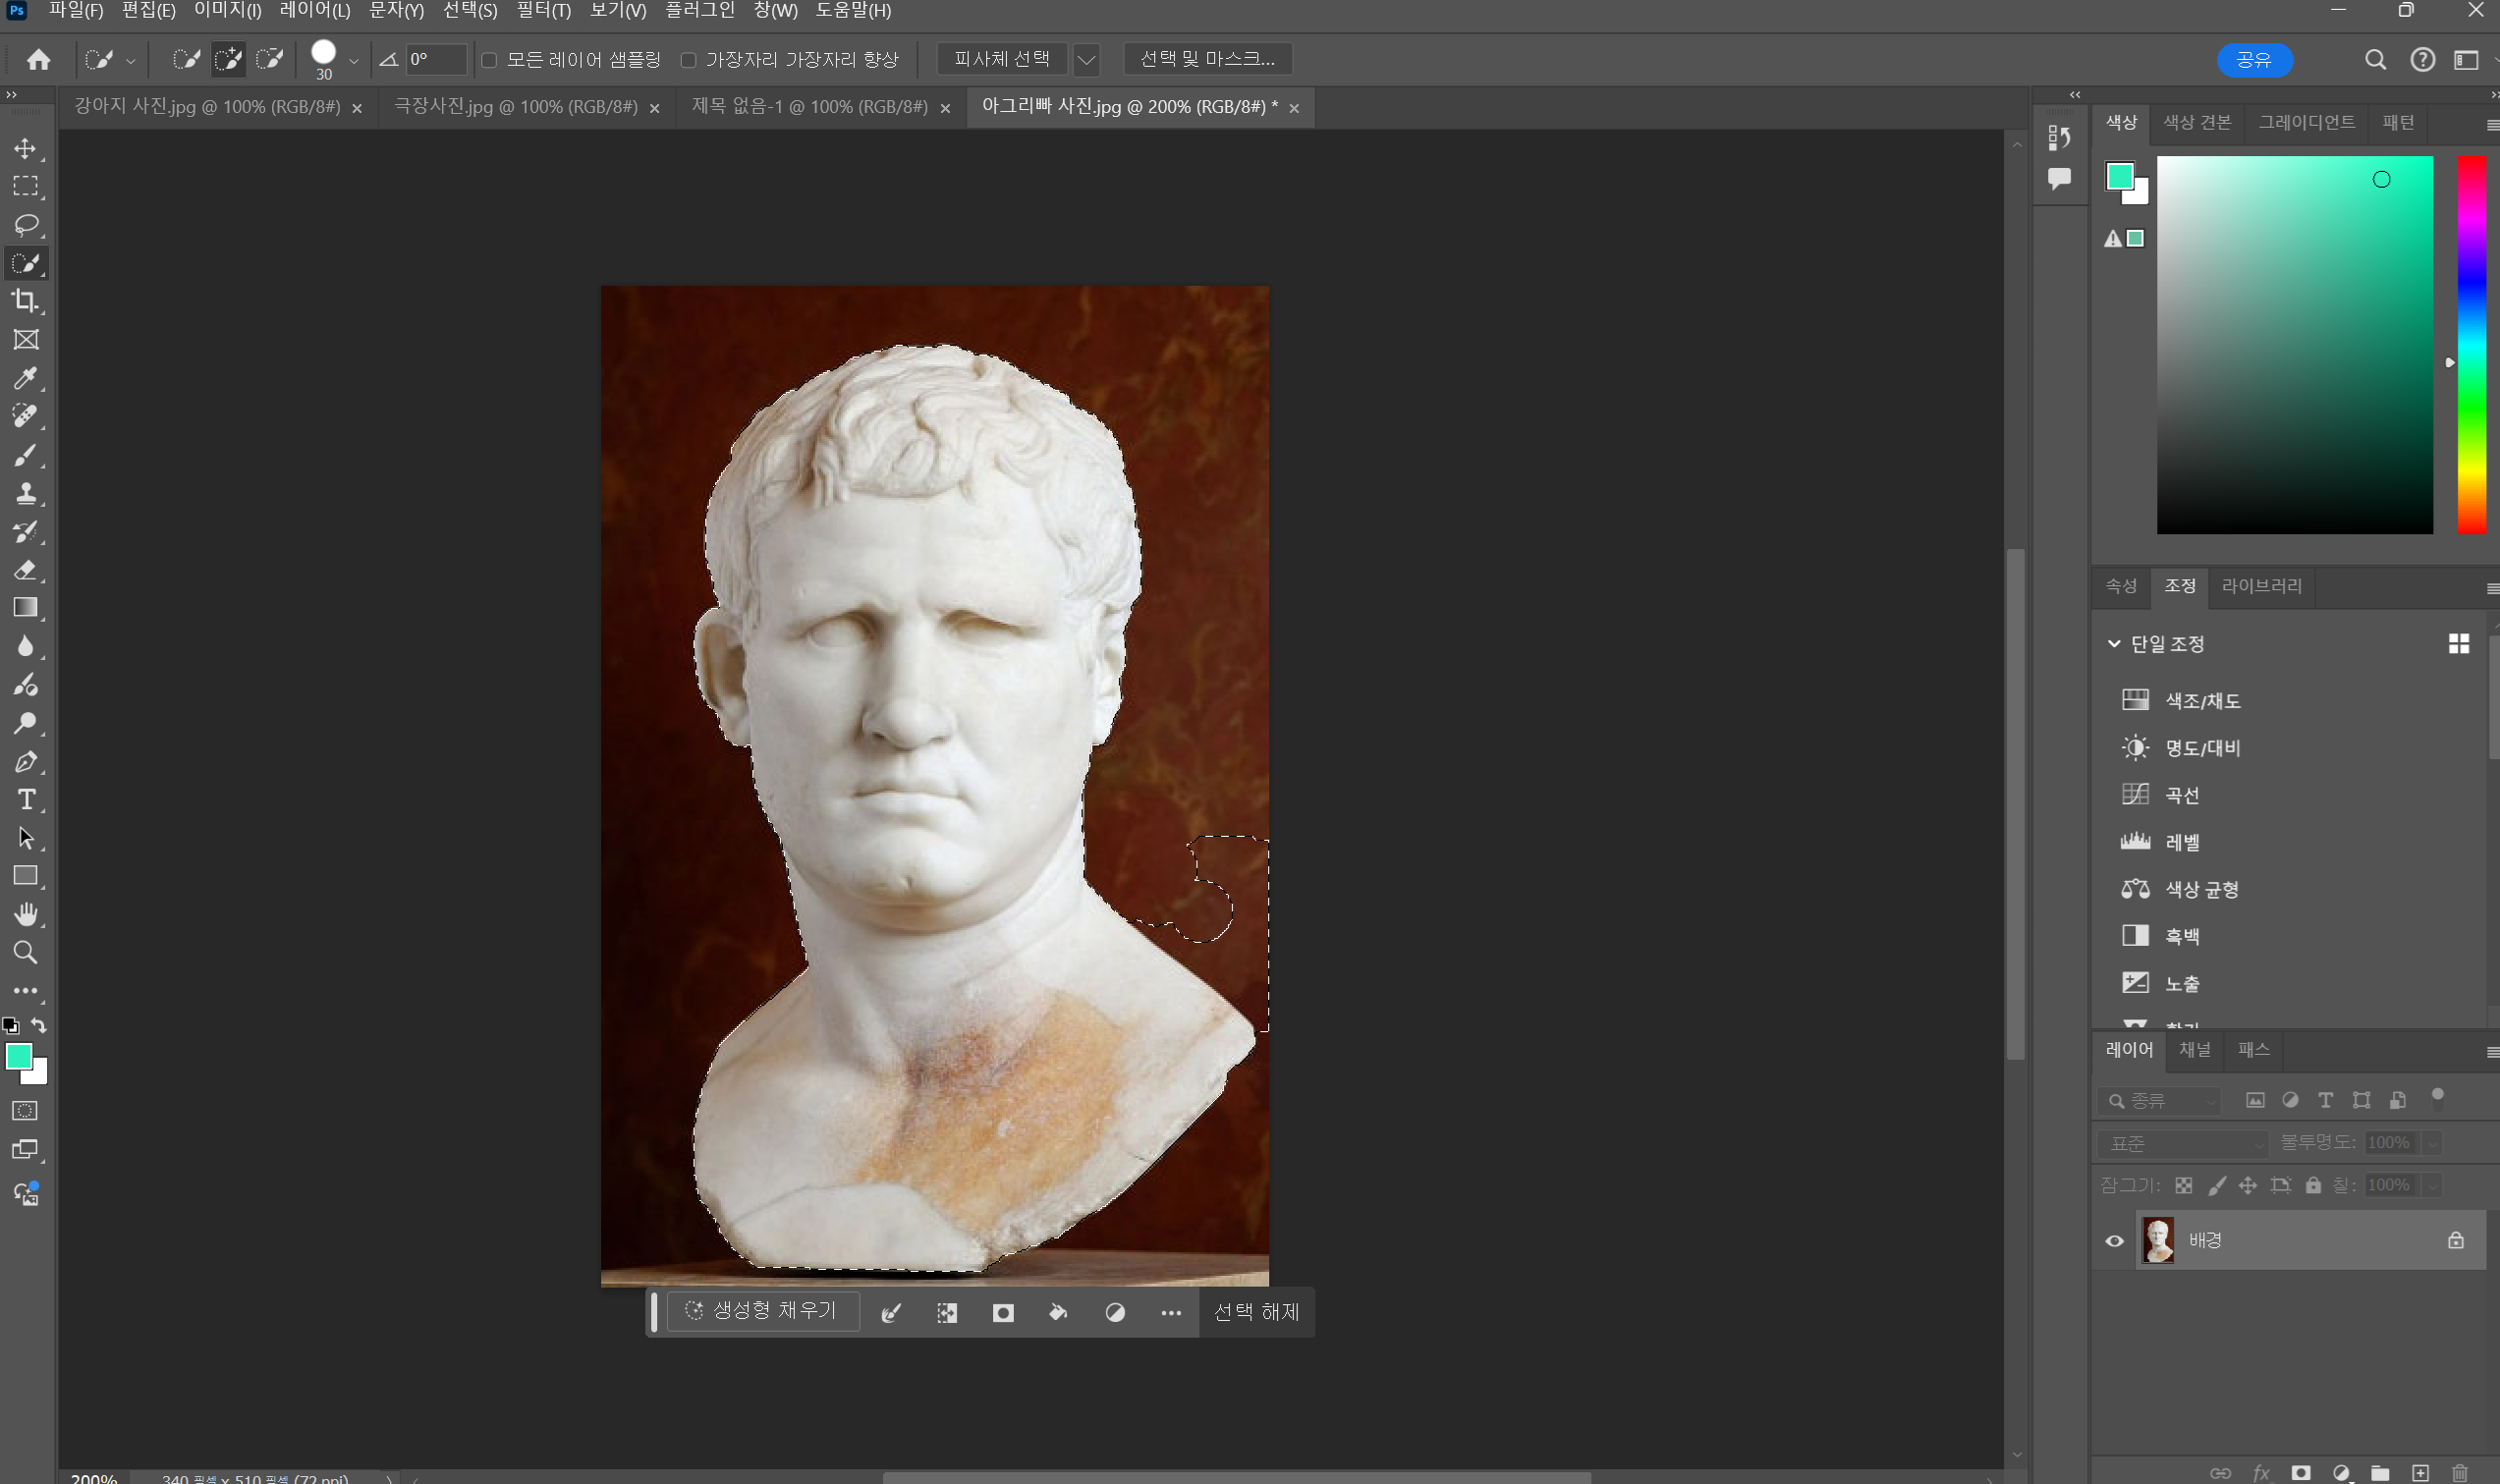Click the foreground color swatch in toolbar

[x=18, y=1056]
